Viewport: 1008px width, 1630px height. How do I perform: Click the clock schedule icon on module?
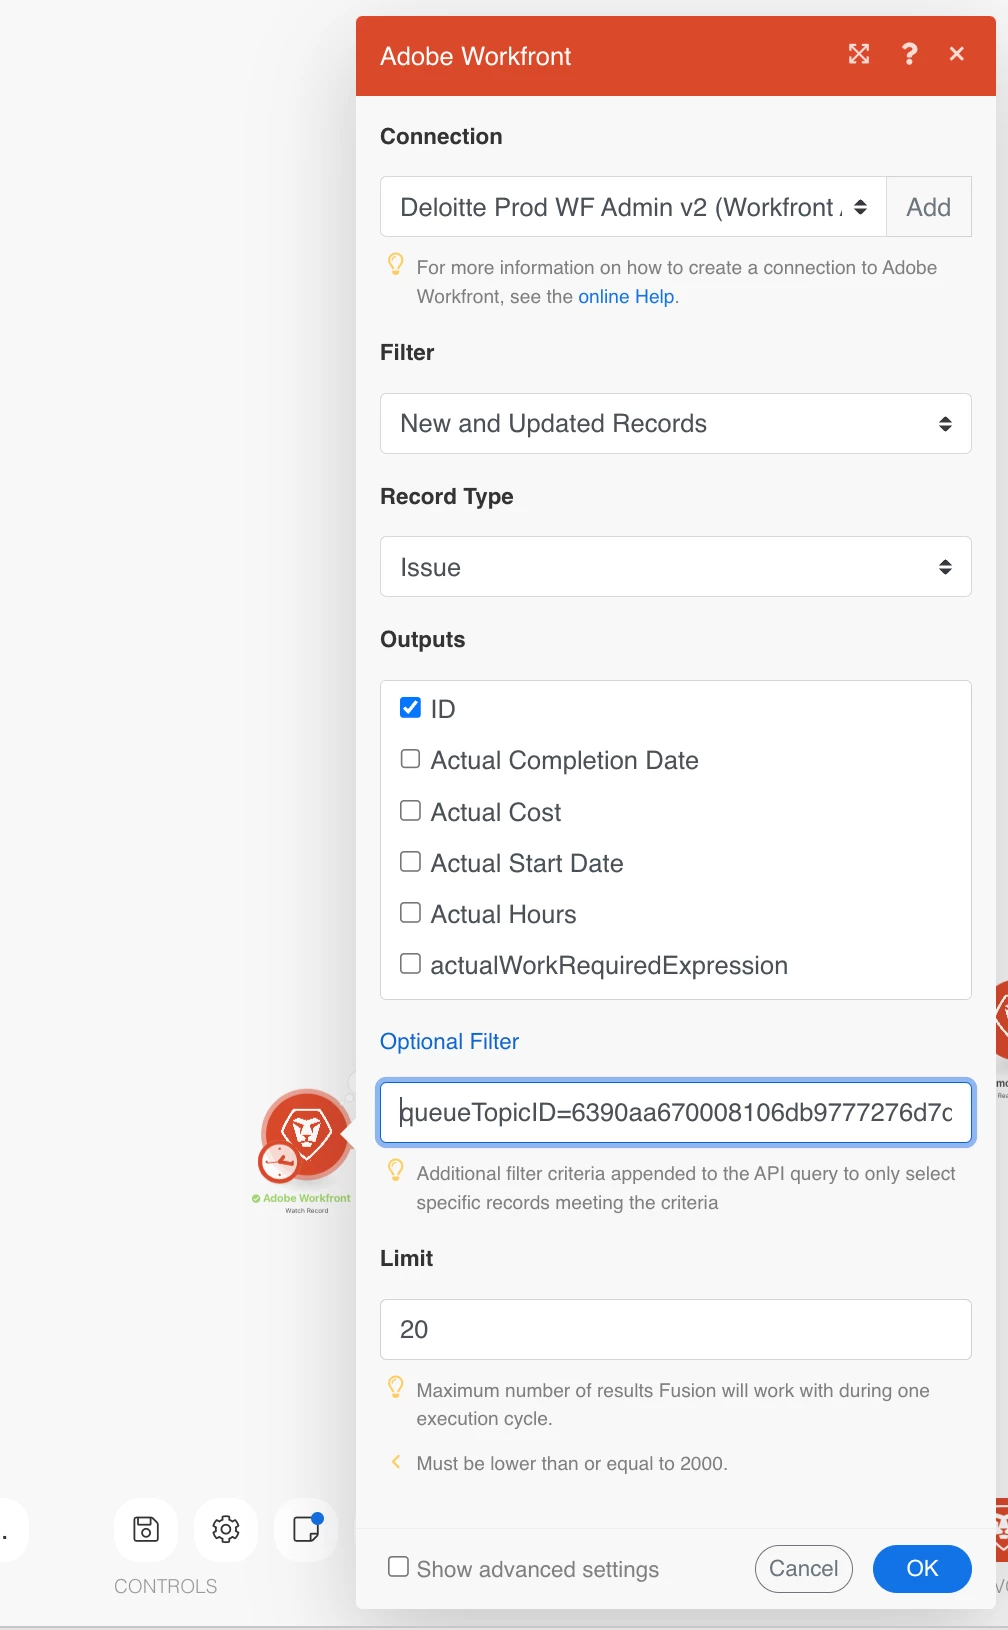[278, 1162]
